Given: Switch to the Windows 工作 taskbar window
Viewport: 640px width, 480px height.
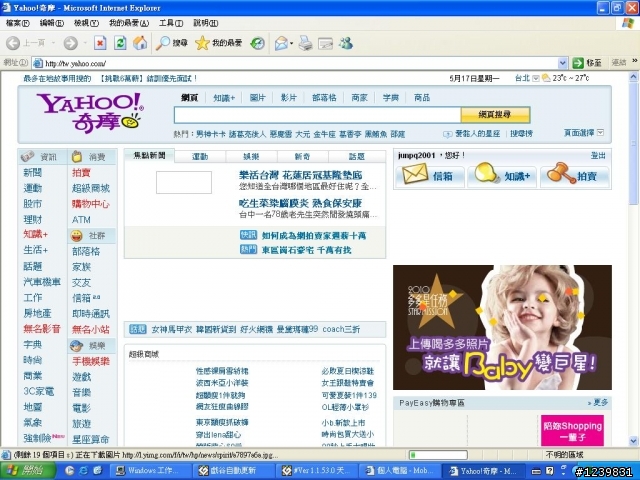Looking at the screenshot, I should (x=151, y=471).
